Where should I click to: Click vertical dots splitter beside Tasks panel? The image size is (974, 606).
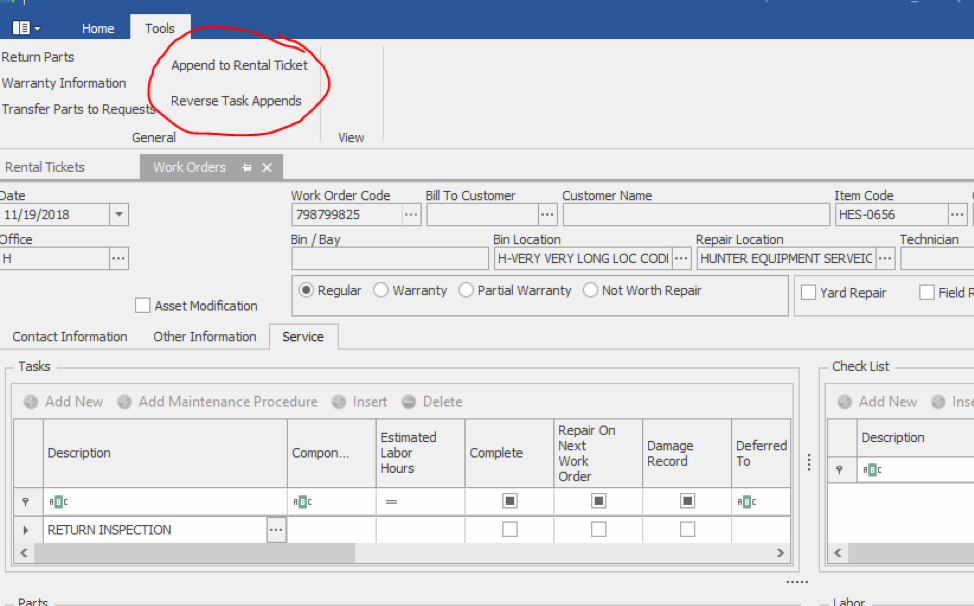[809, 462]
